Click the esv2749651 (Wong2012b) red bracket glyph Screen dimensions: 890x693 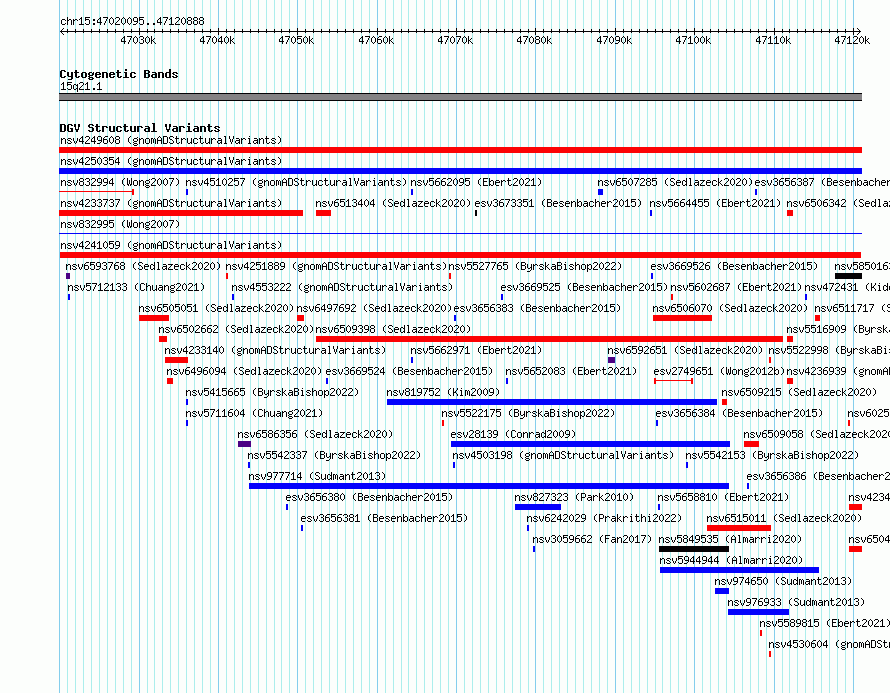[673, 381]
